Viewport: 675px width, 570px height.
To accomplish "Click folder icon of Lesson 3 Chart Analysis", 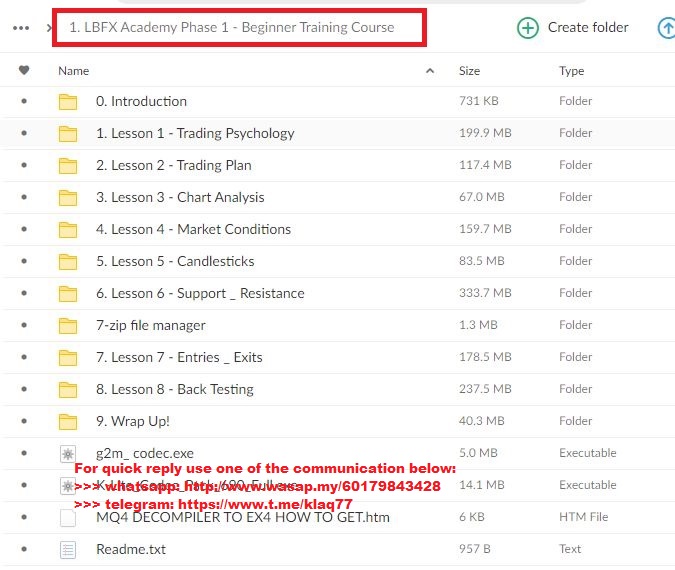I will (68, 198).
